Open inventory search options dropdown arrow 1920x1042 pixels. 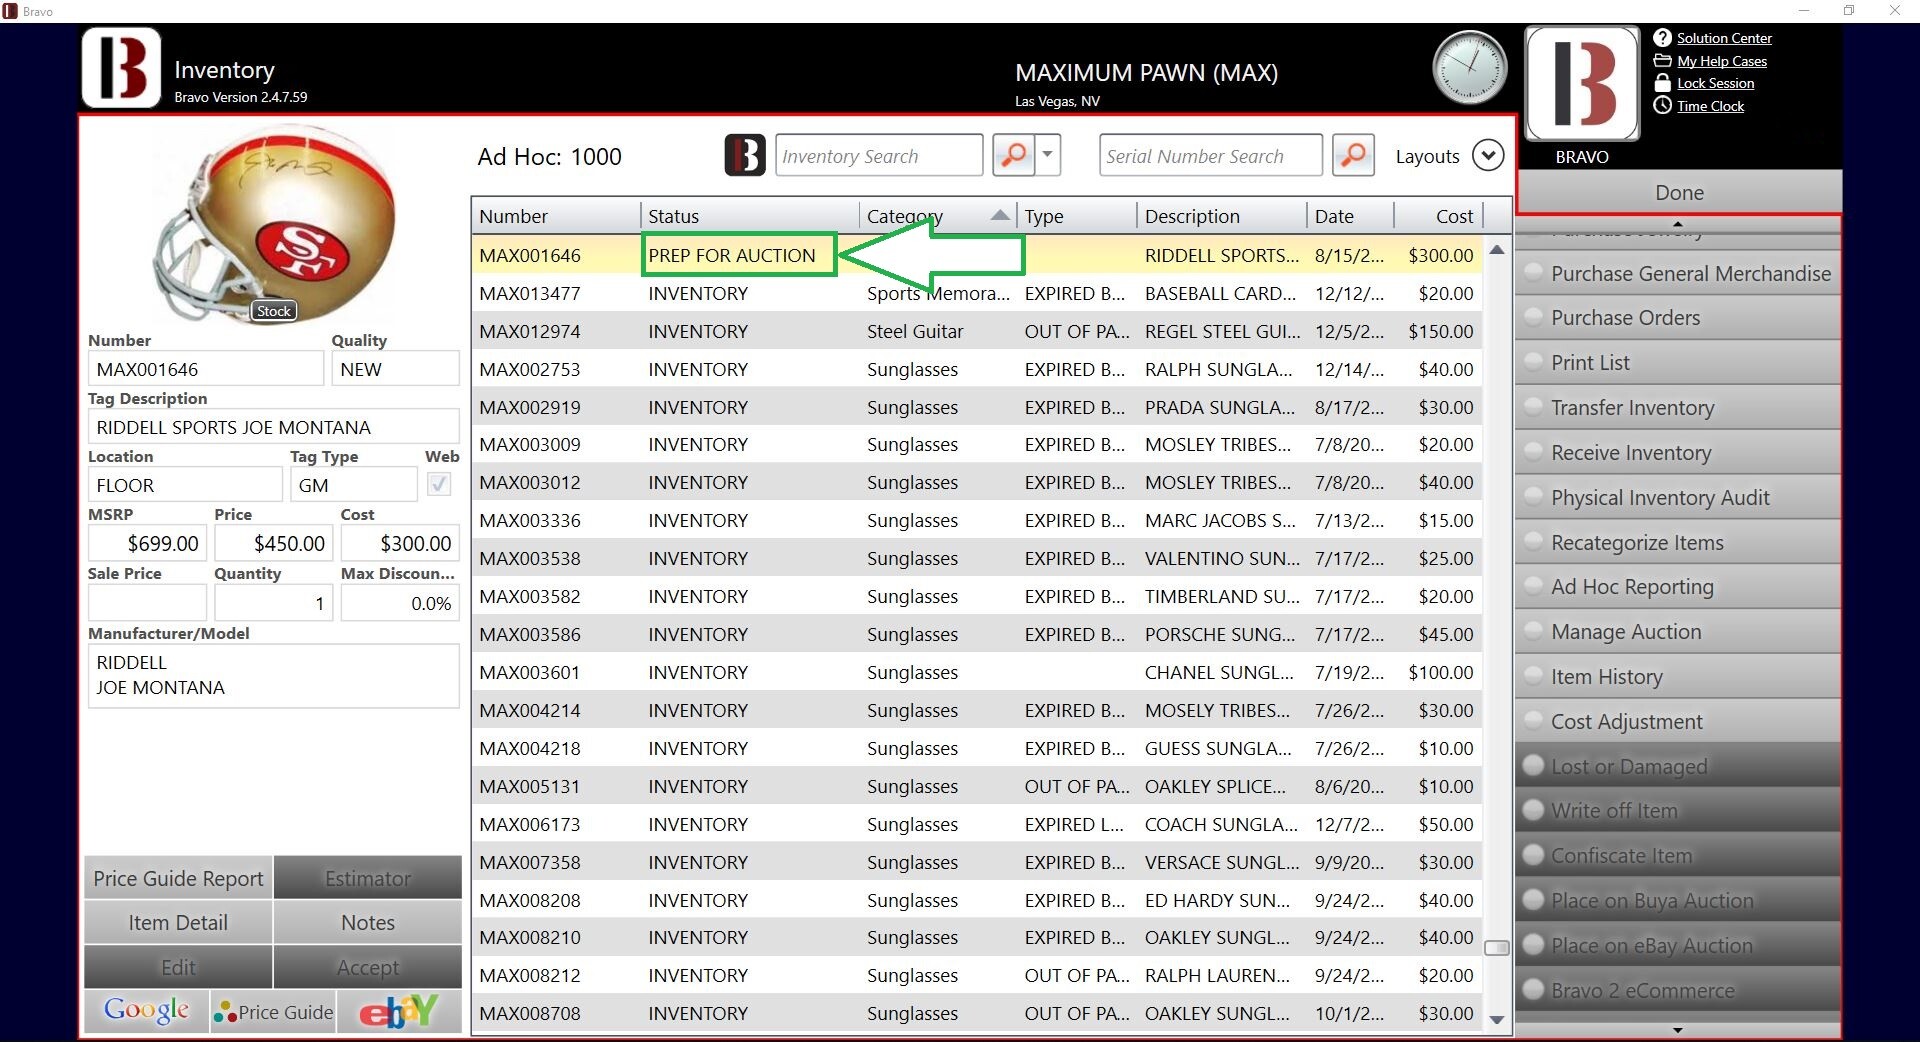tap(1048, 155)
